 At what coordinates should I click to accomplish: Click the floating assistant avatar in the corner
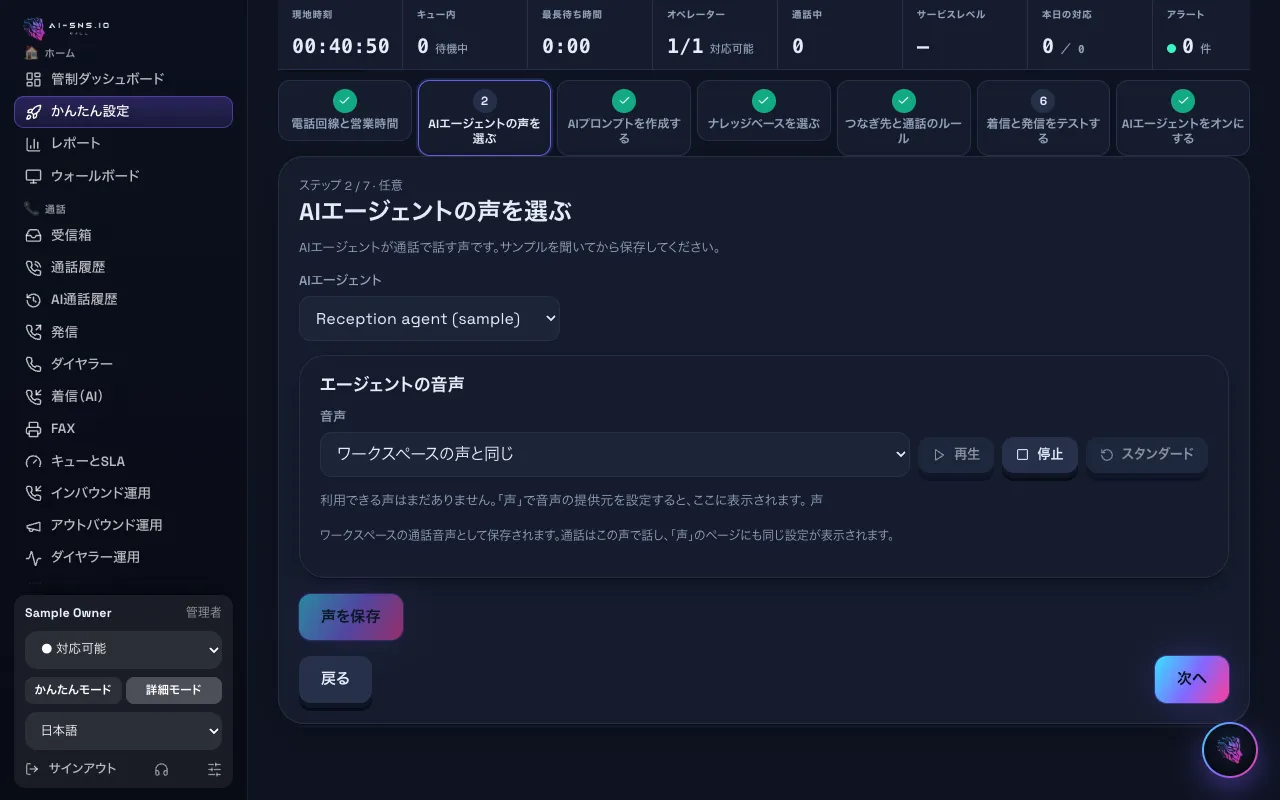coord(1230,750)
